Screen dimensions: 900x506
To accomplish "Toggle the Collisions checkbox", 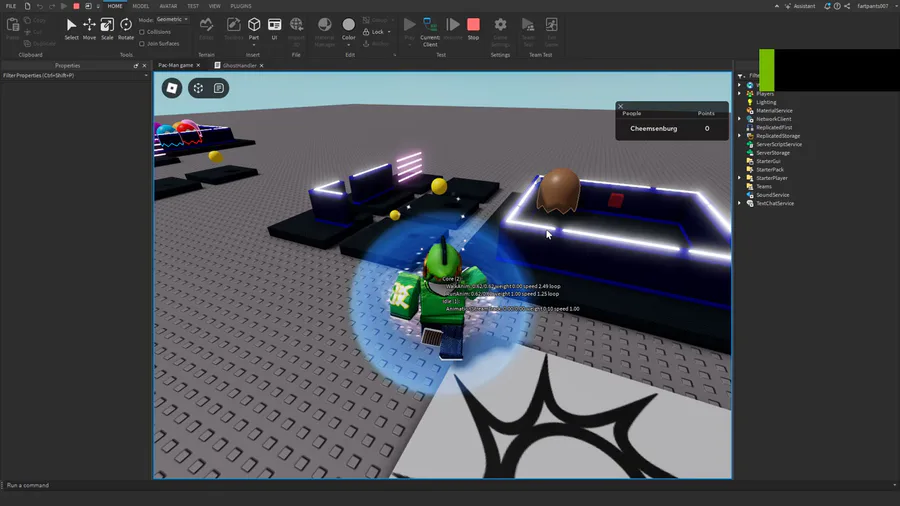I will click(142, 32).
